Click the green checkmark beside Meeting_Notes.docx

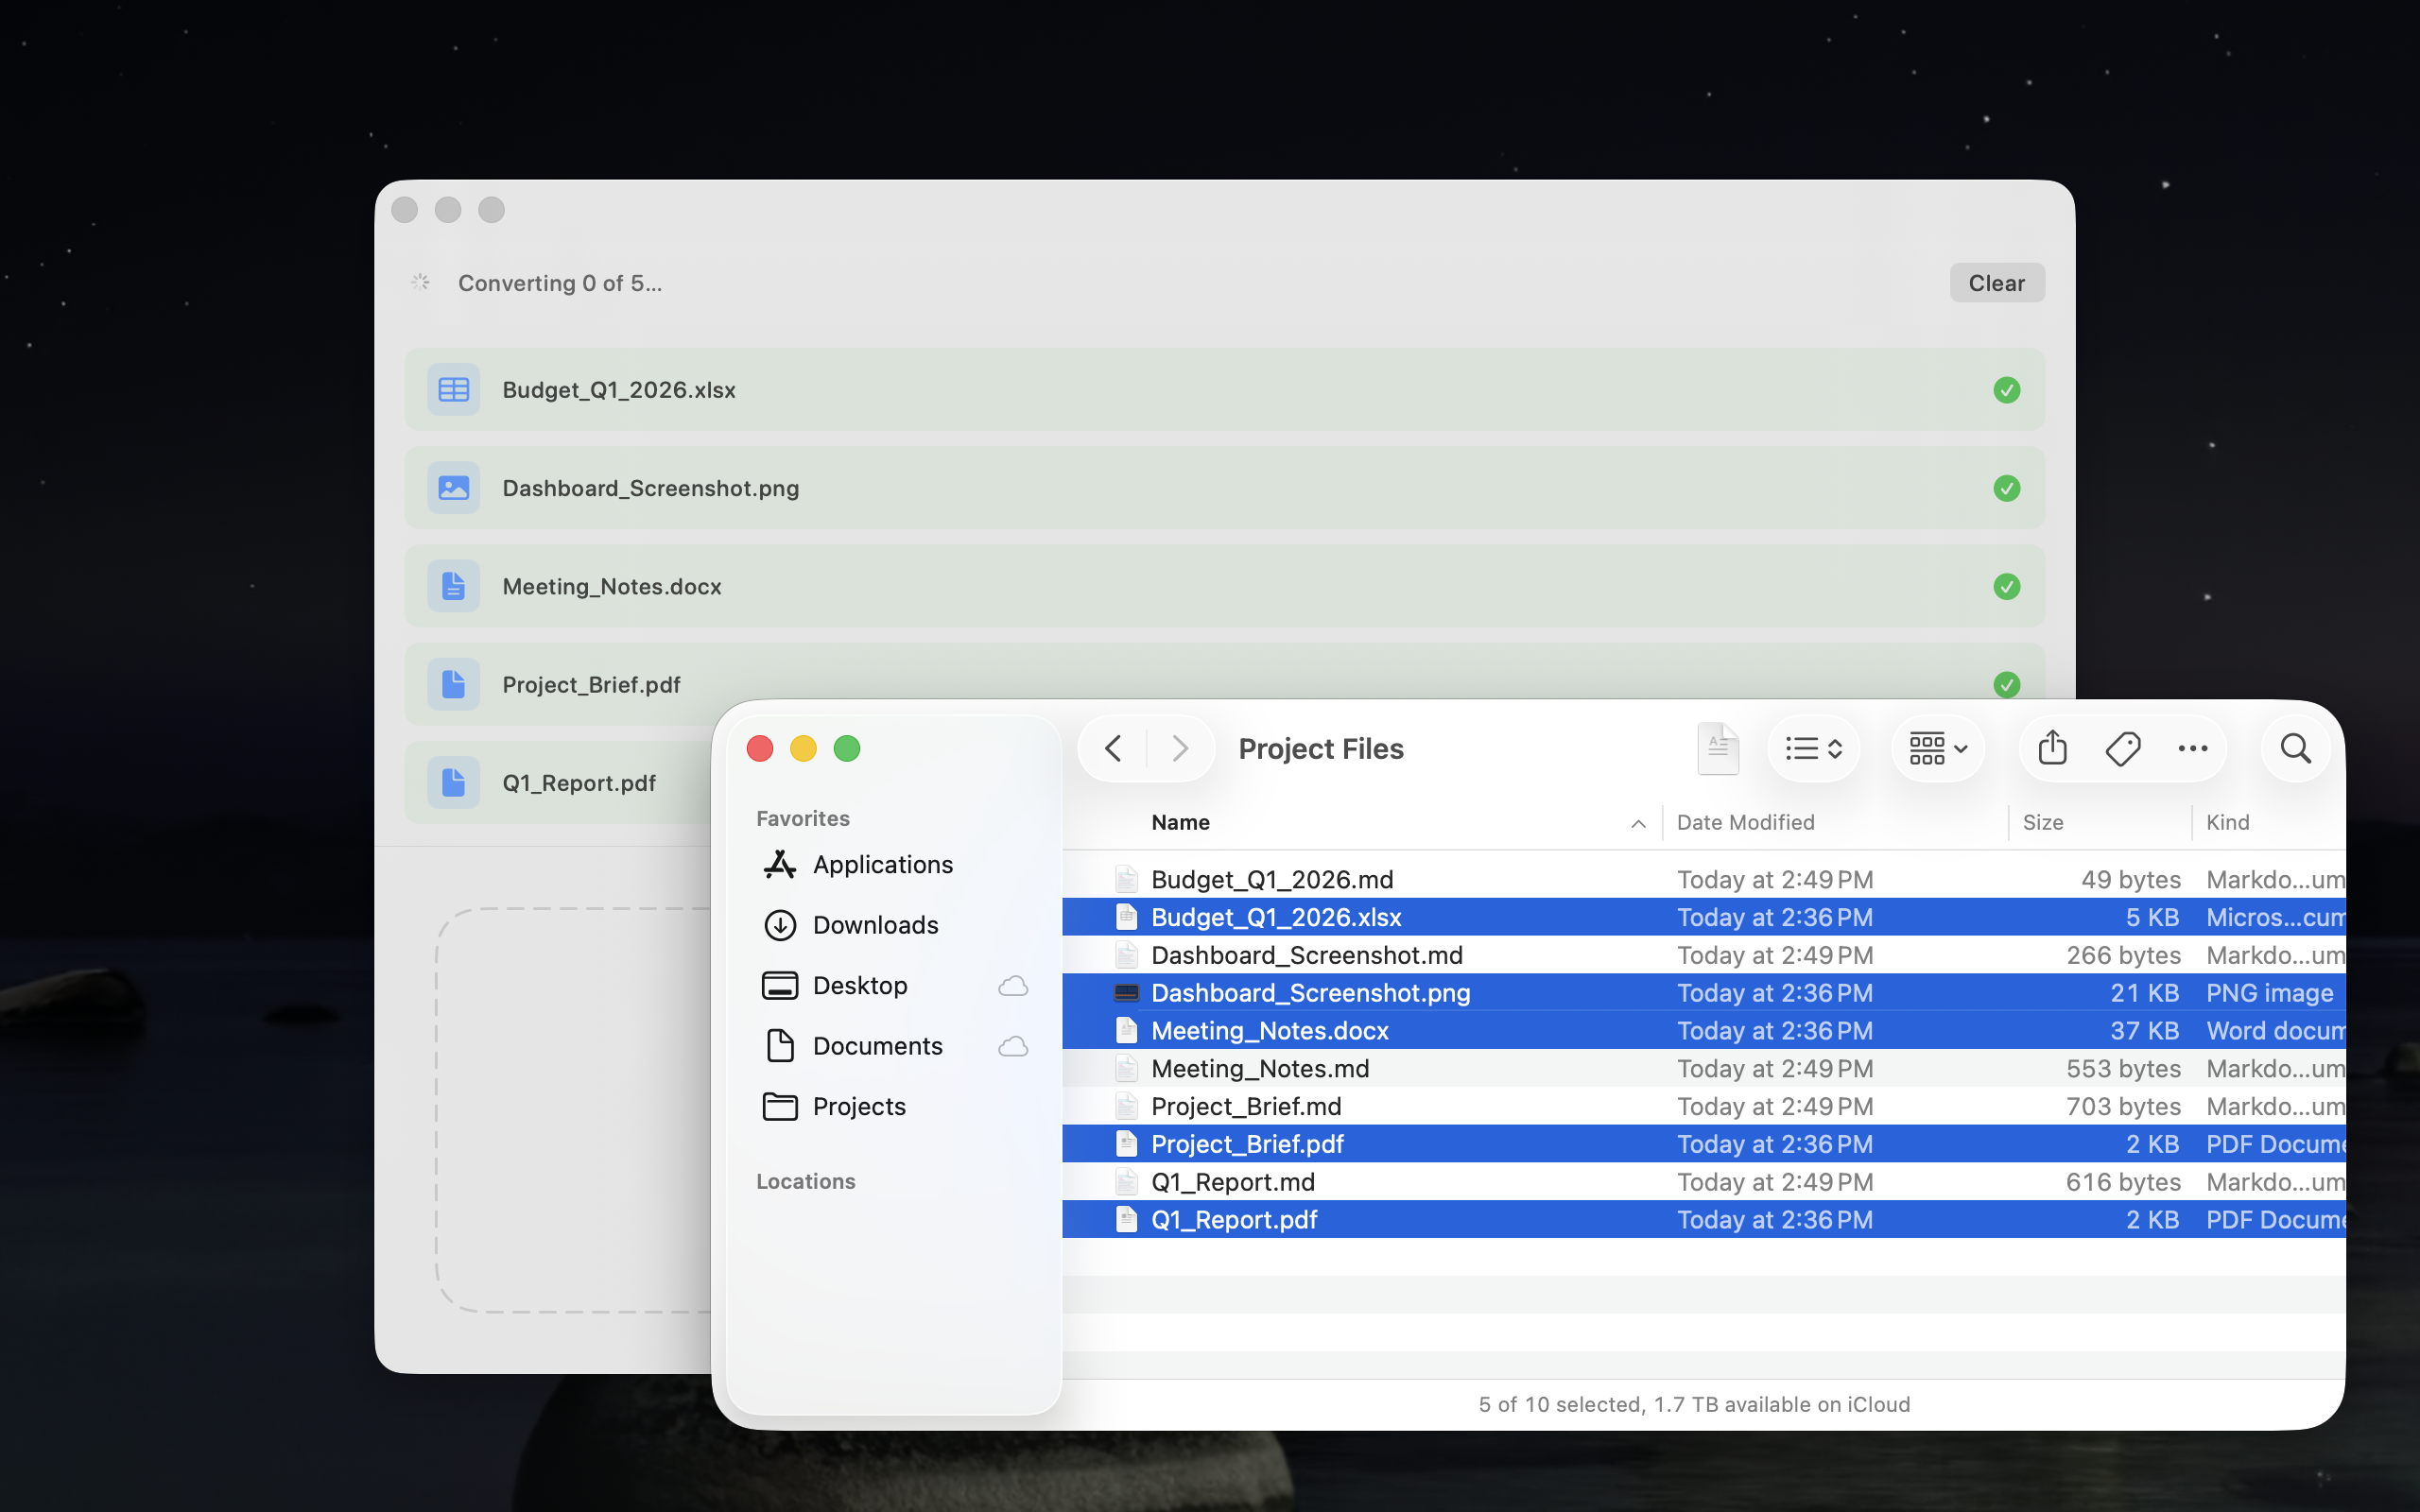2006,586
